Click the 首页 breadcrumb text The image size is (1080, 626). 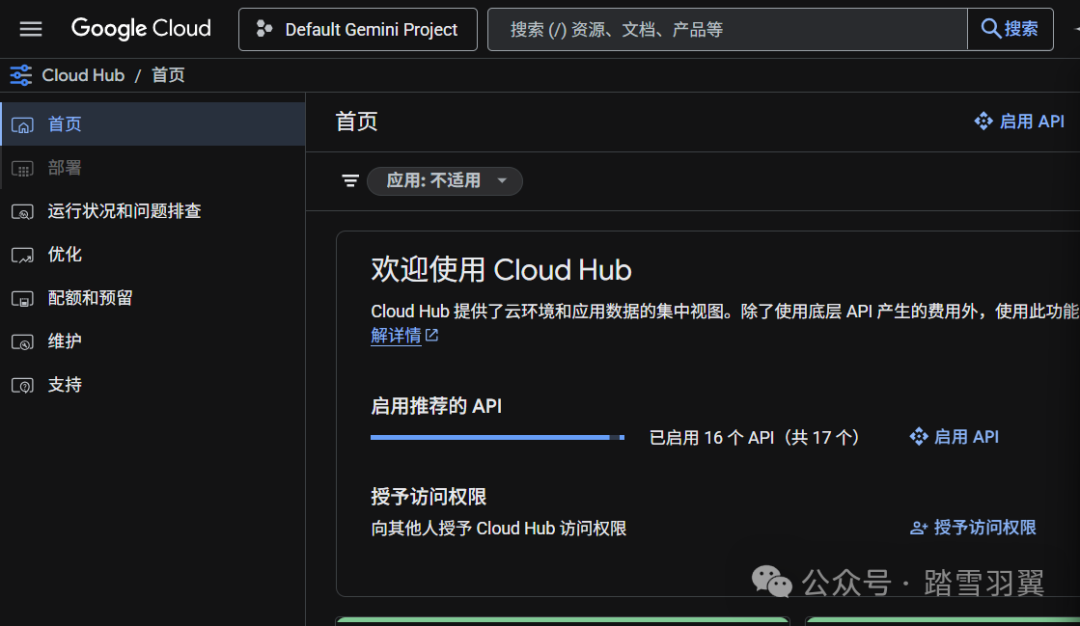pos(168,75)
